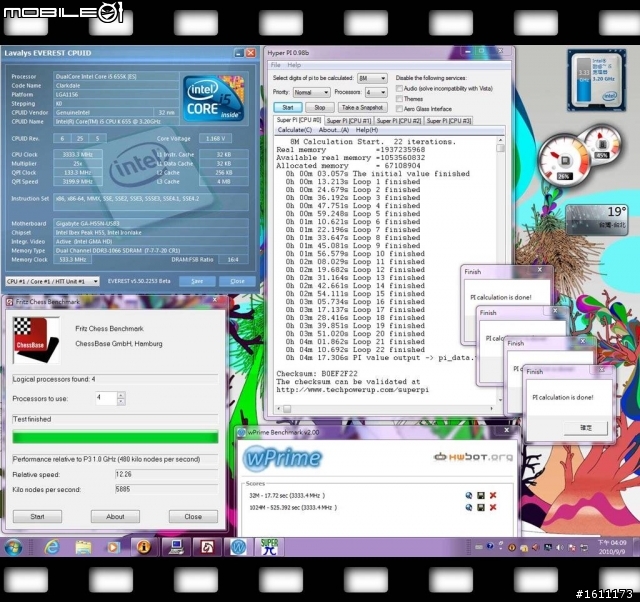
Task: Open the Processors dropdown in Hyper PI
Action: [376, 92]
